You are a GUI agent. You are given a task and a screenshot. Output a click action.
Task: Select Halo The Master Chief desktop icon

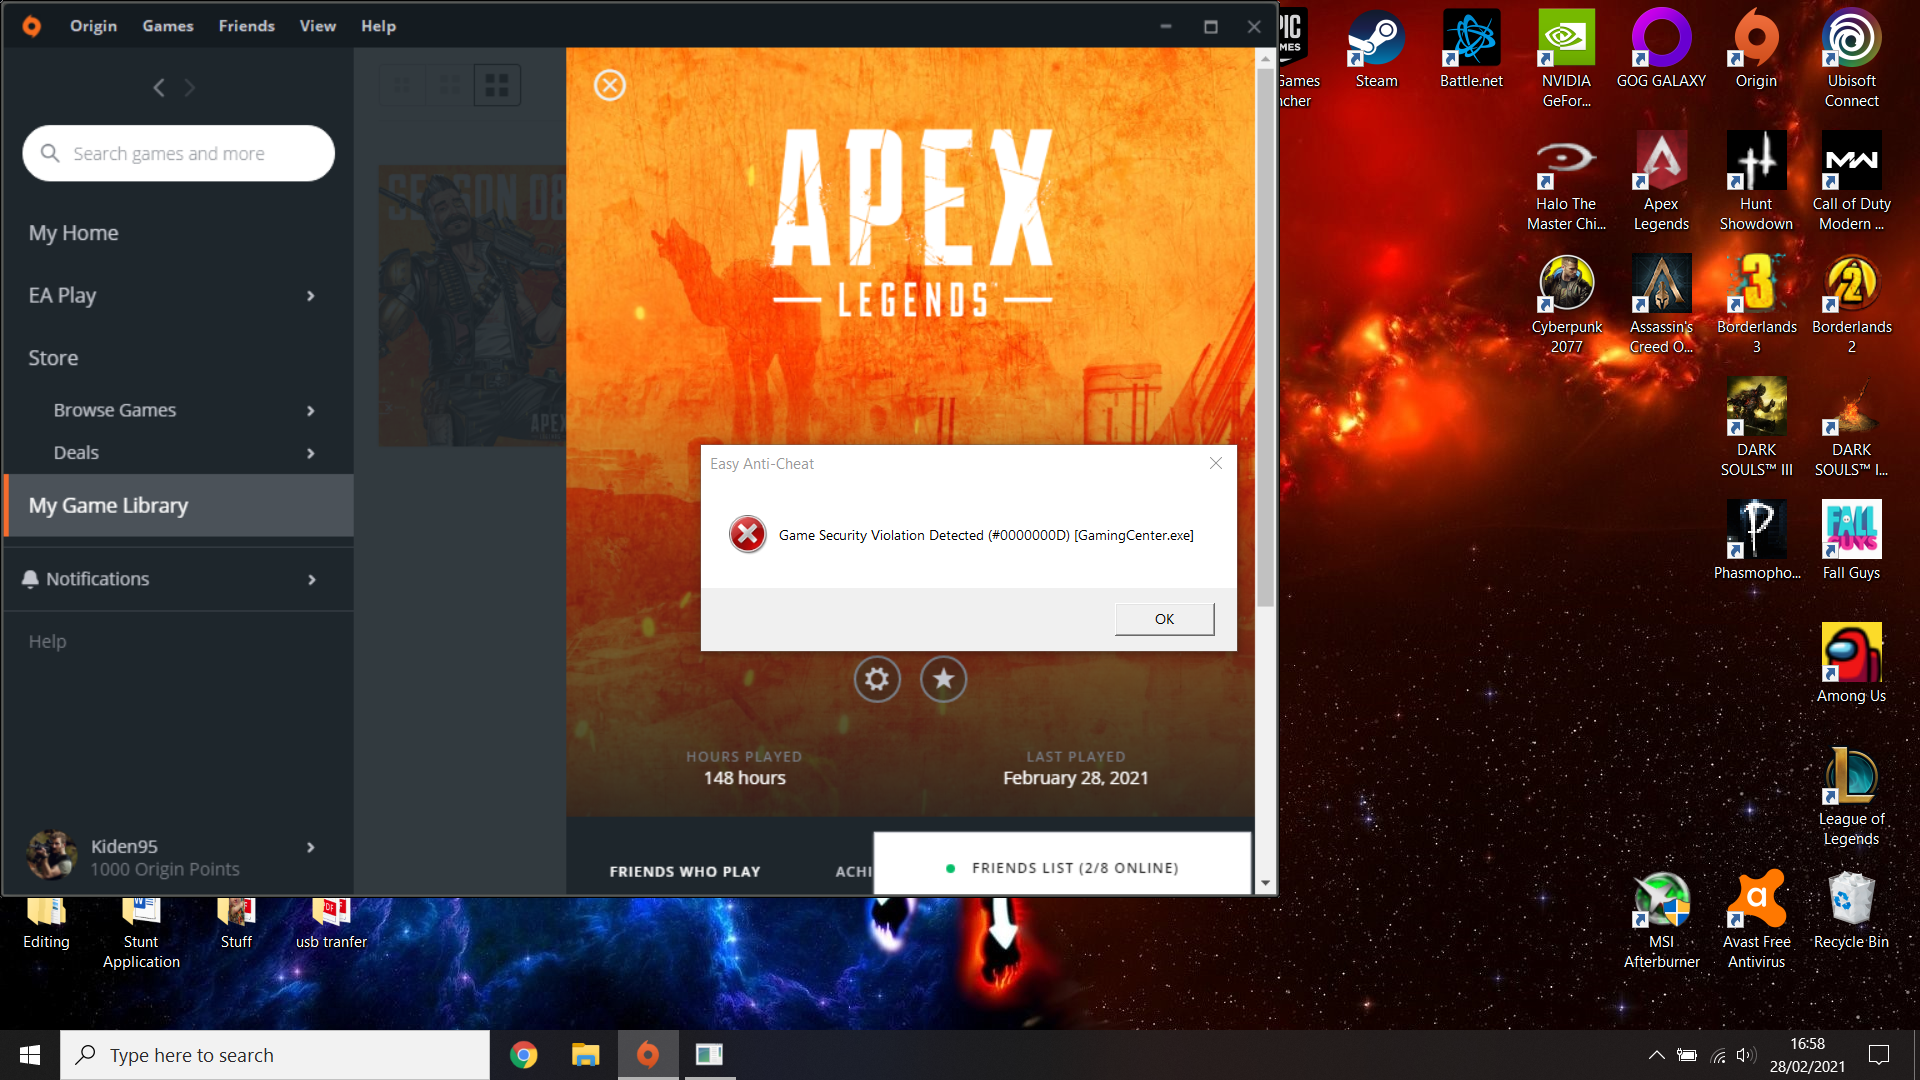coord(1566,182)
